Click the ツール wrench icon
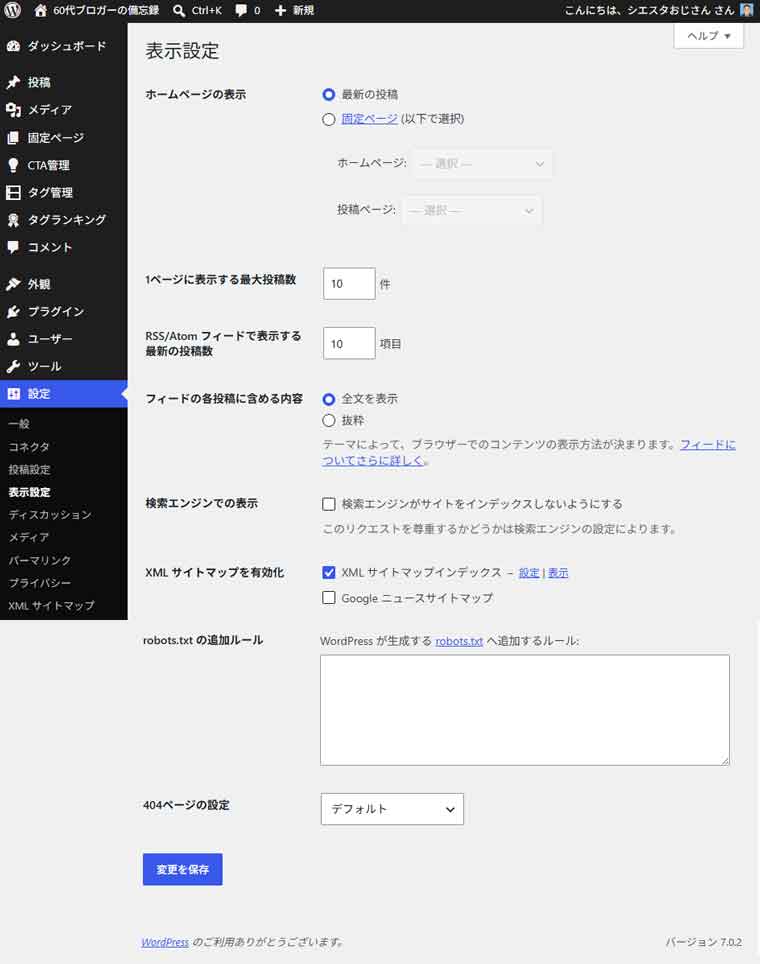This screenshot has height=964, width=760. pyautogui.click(x=13, y=366)
